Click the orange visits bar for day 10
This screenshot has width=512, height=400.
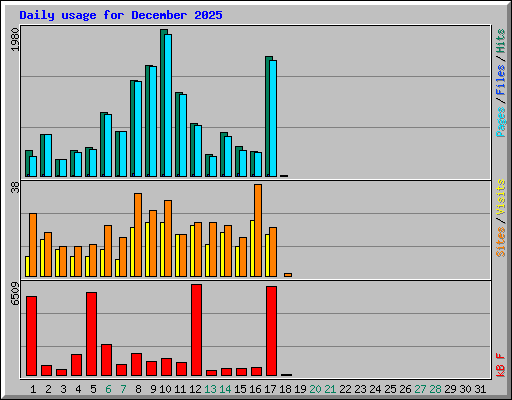pos(168,238)
